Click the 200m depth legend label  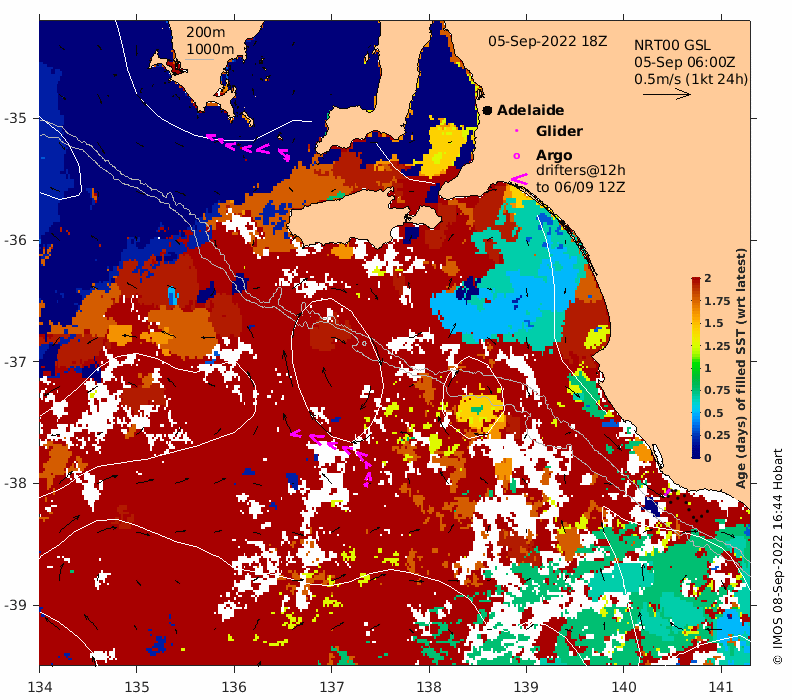[x=206, y=32]
